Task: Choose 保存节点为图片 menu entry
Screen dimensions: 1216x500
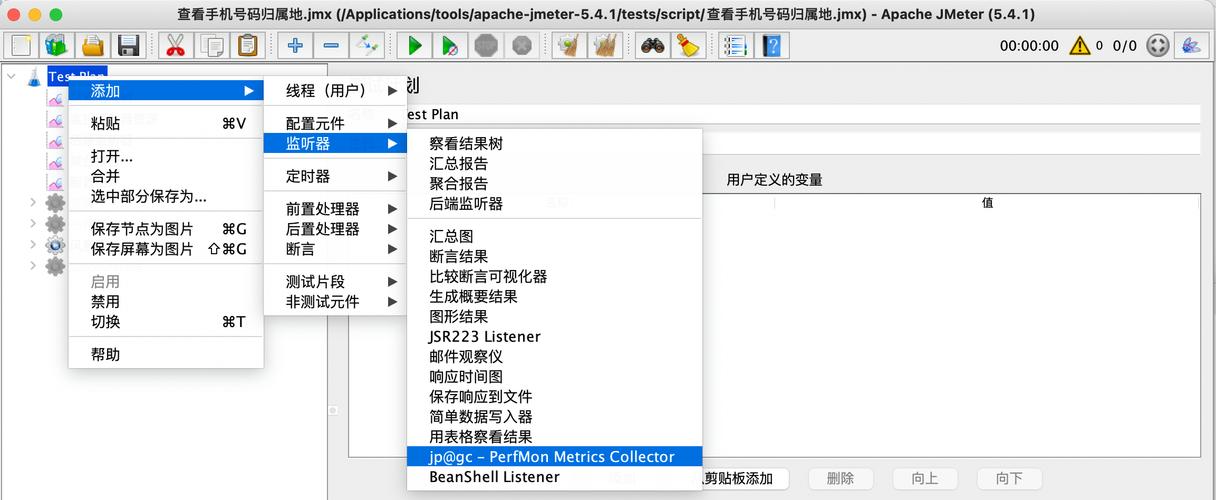Action: 166,229
